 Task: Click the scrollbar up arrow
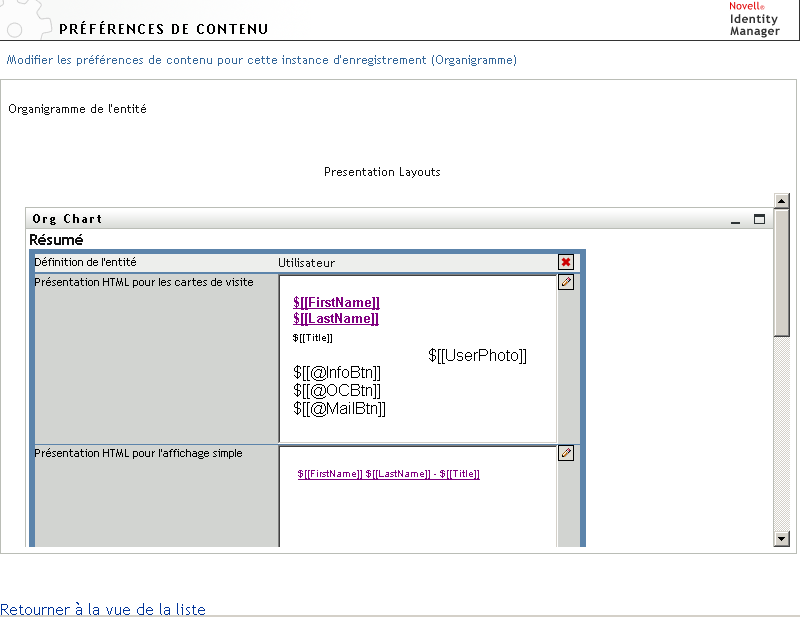coord(782,201)
